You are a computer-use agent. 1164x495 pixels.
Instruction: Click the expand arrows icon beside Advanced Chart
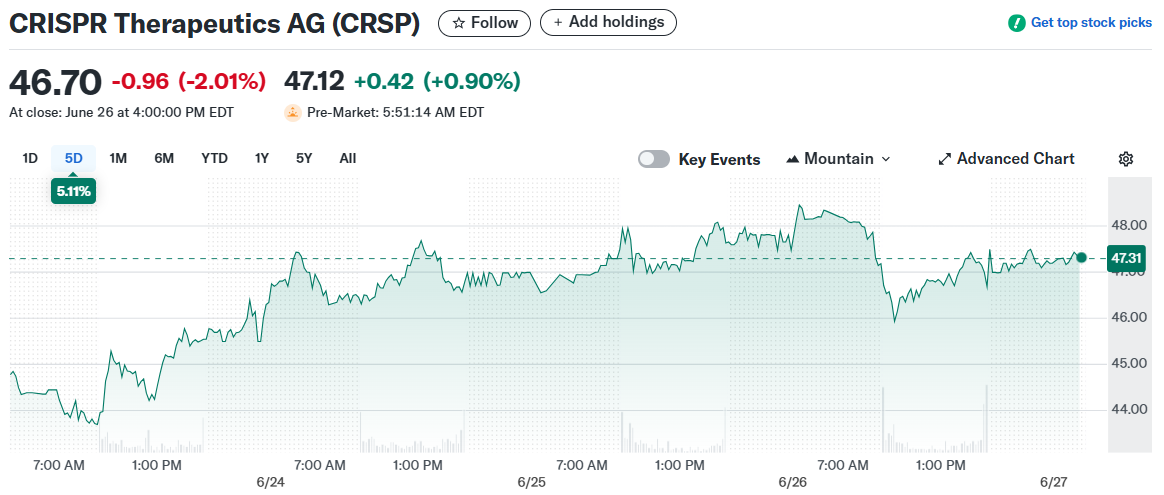[x=945, y=159]
